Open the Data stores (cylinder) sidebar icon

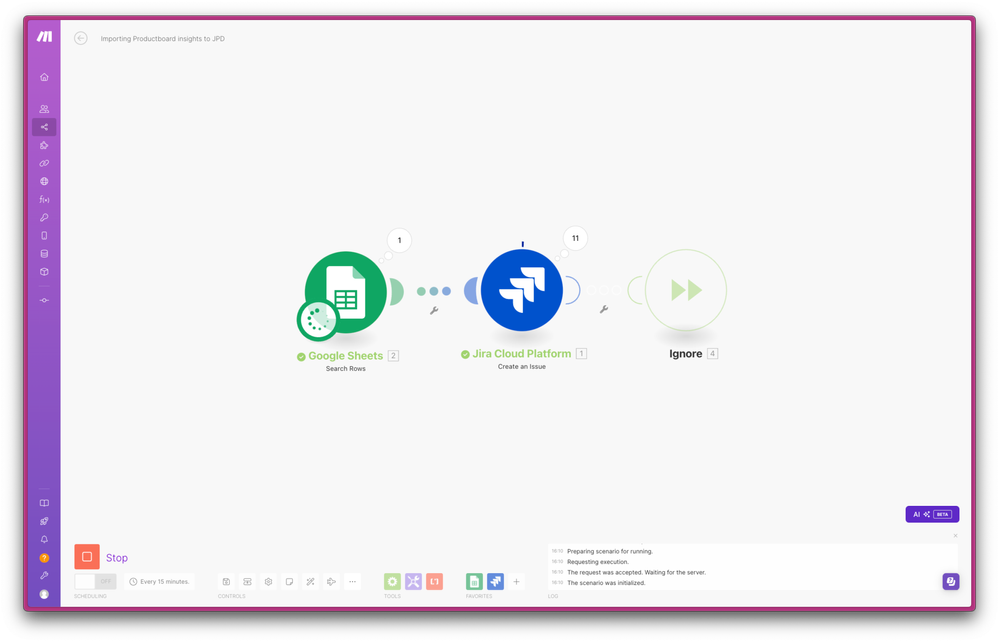pos(44,253)
